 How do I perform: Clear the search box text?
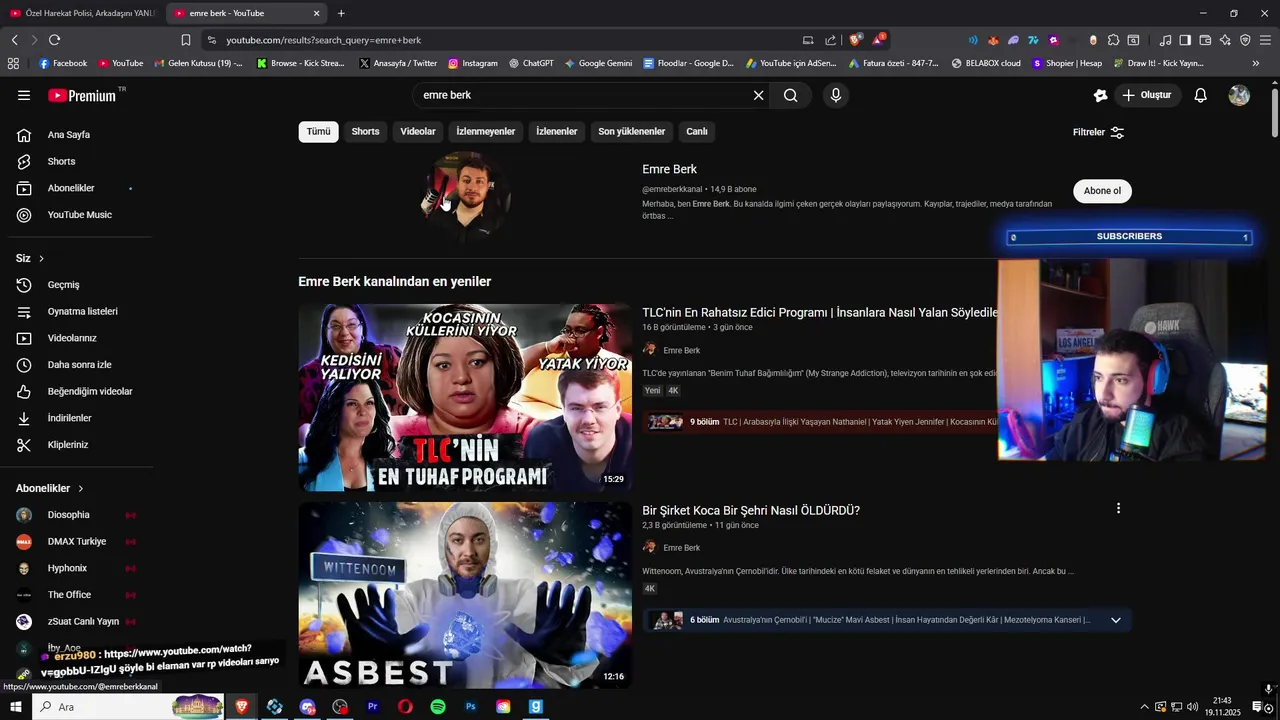(758, 95)
